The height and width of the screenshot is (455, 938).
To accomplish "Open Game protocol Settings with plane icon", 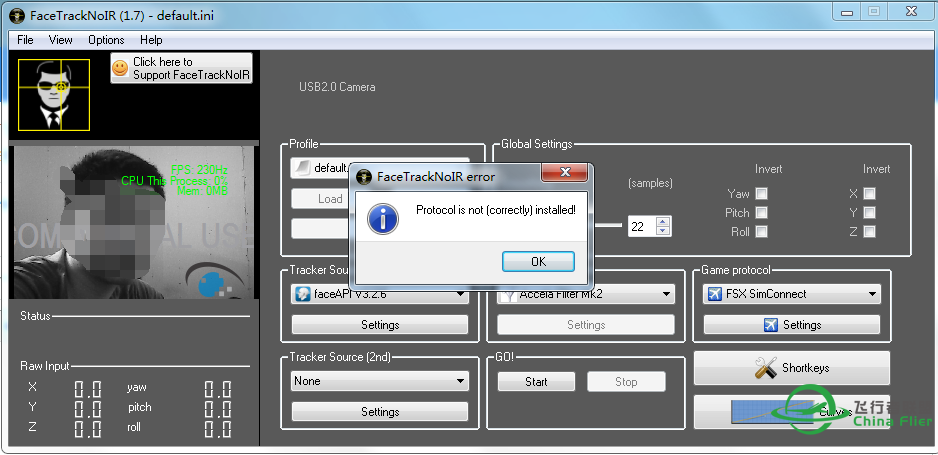I will tap(791, 325).
